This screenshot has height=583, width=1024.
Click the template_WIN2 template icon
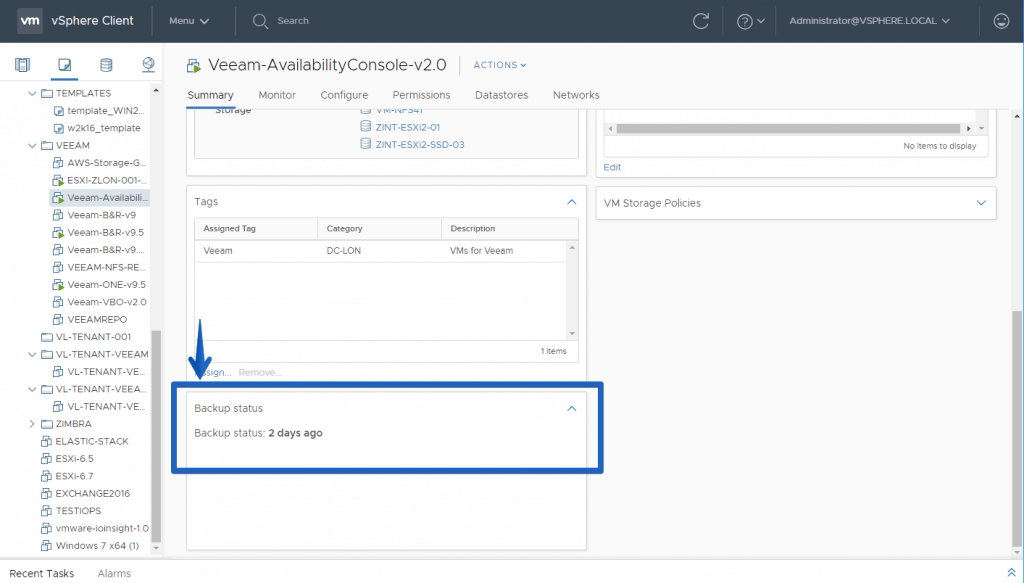pyautogui.click(x=58, y=111)
